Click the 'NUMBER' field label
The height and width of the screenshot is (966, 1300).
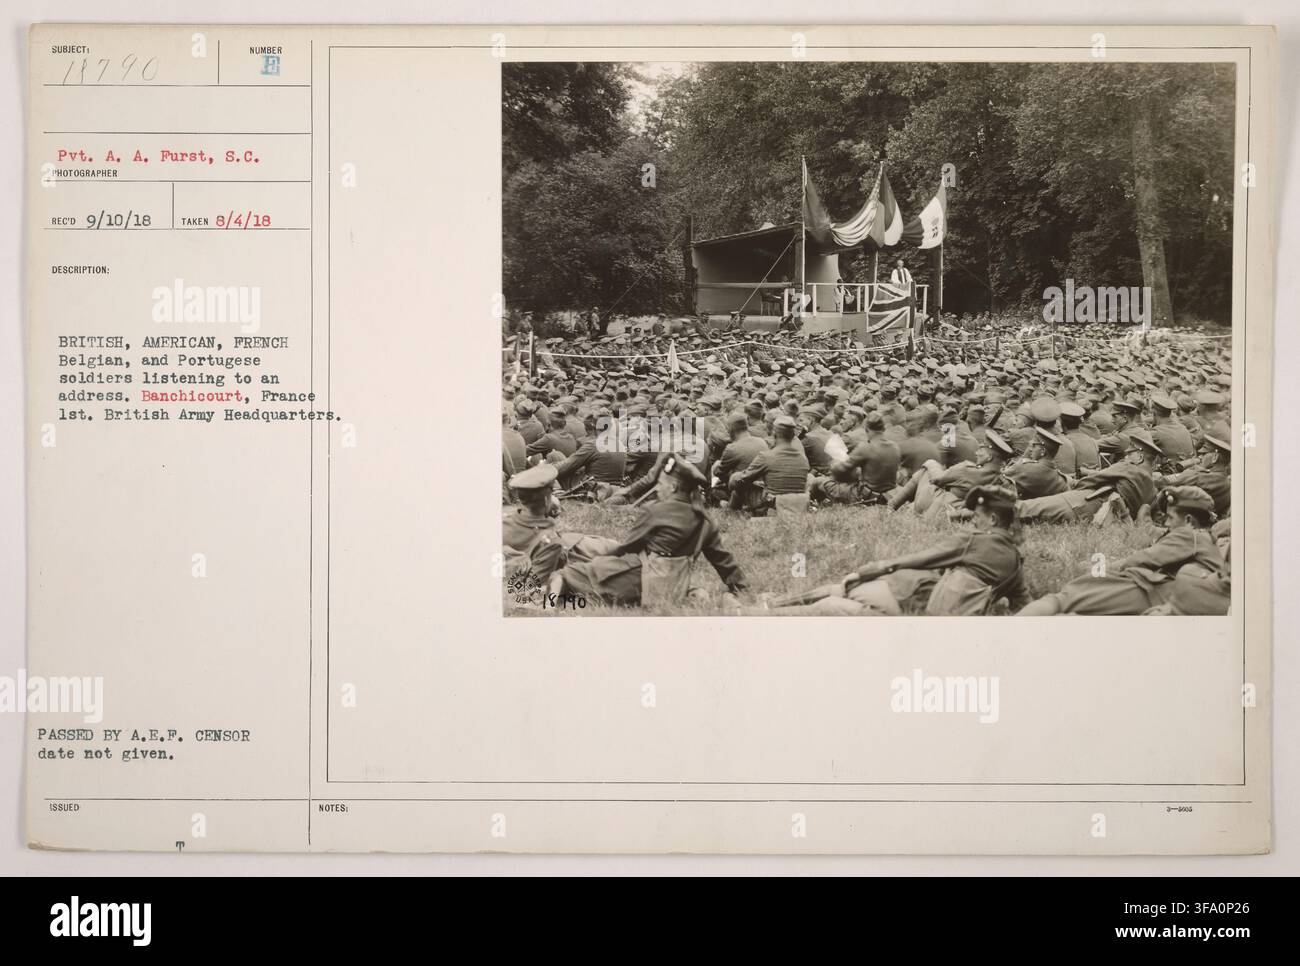(x=268, y=50)
